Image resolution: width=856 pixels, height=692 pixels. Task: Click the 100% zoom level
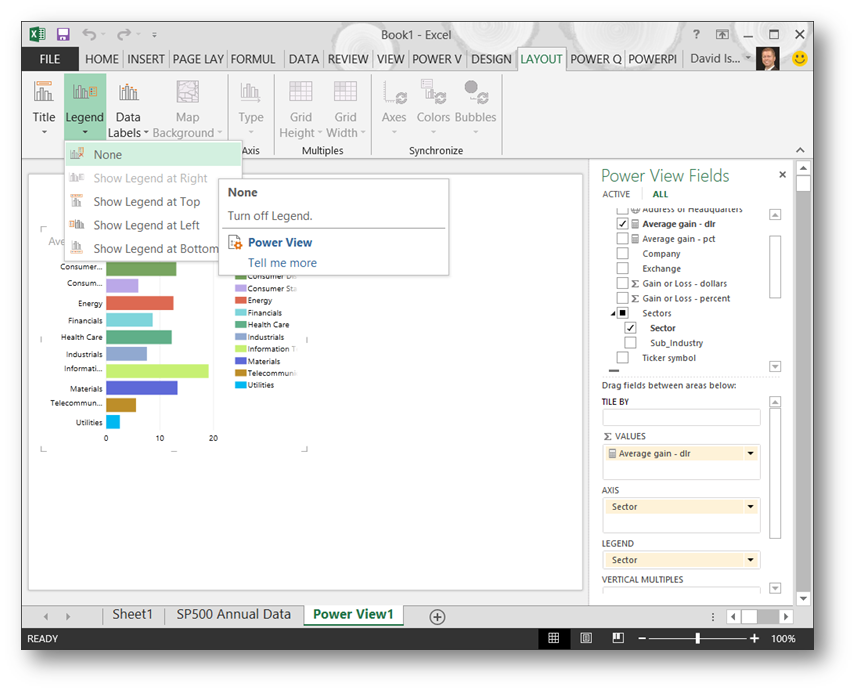(783, 639)
